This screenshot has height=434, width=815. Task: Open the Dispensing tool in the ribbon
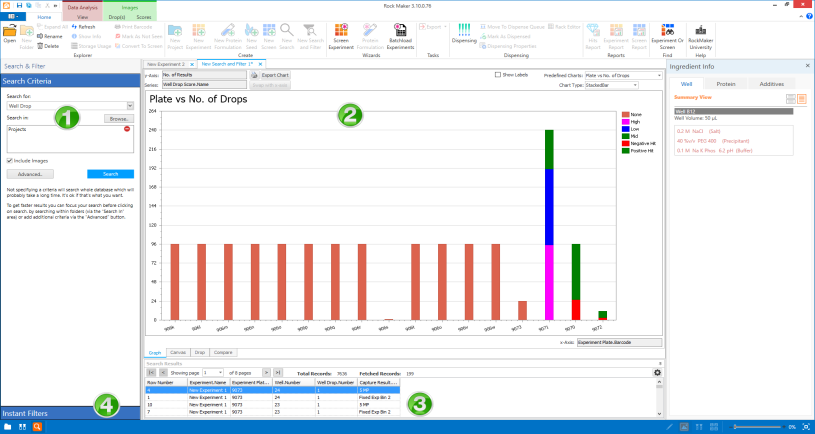click(464, 35)
